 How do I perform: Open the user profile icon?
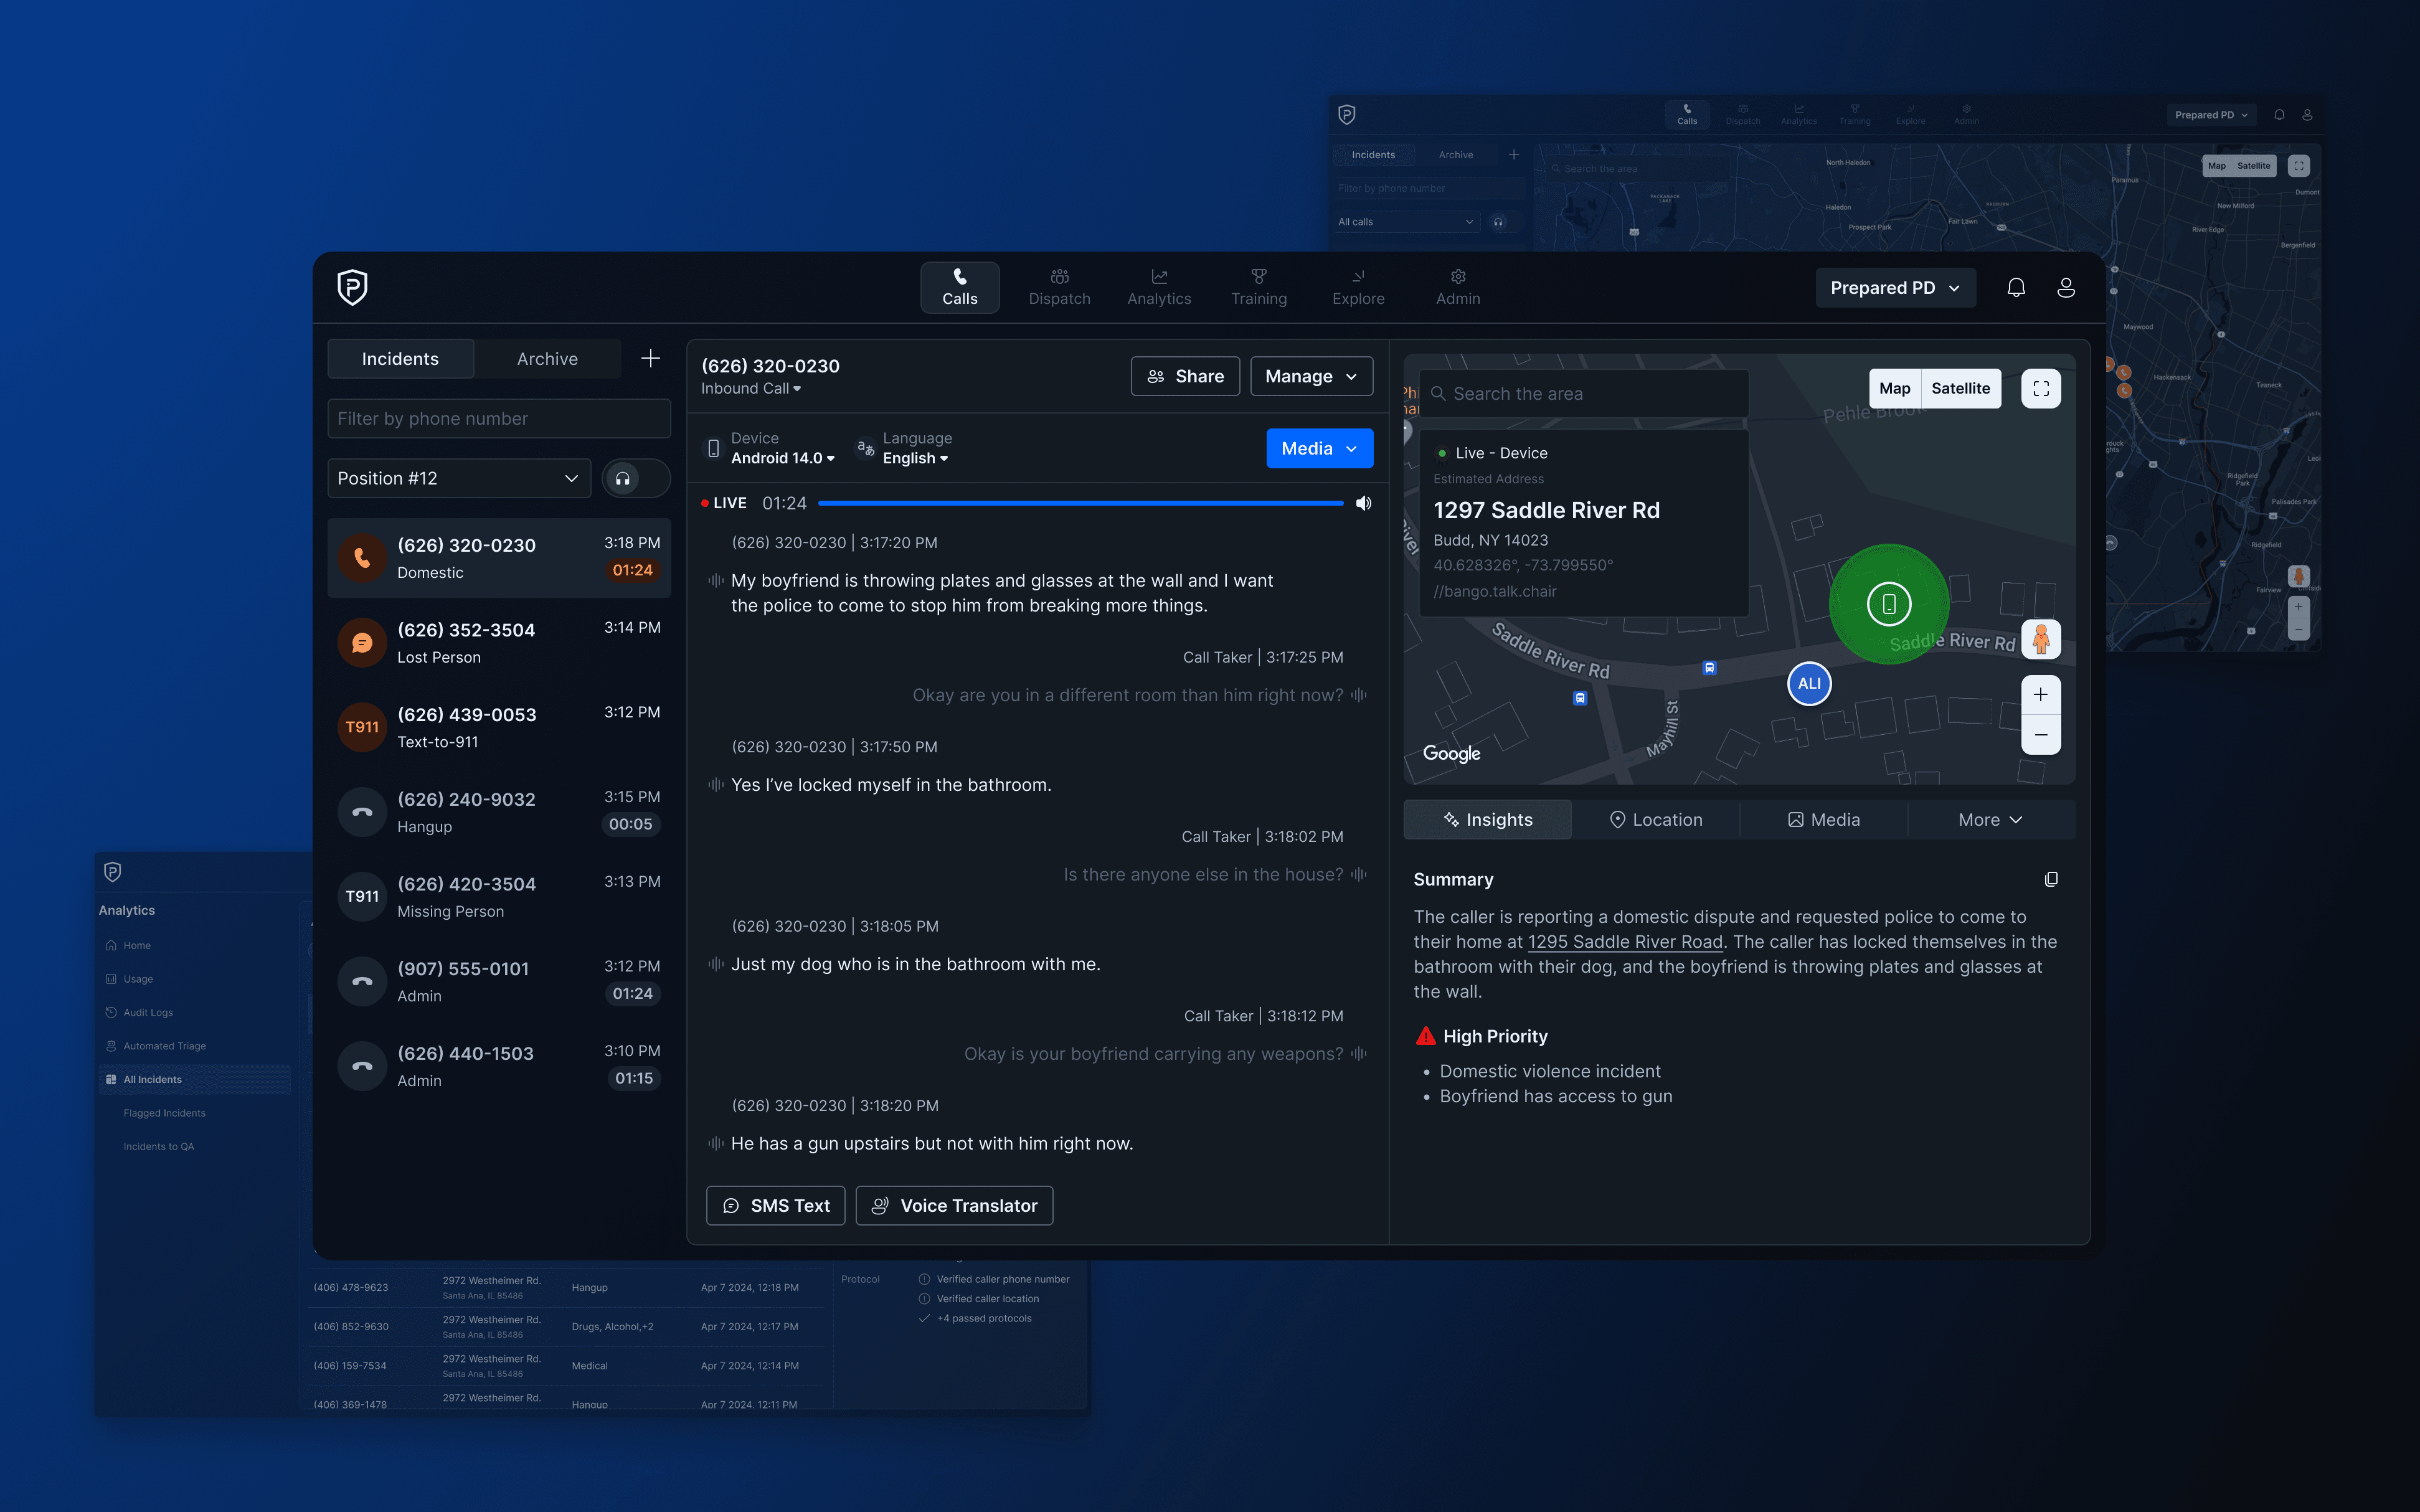pyautogui.click(x=2066, y=288)
